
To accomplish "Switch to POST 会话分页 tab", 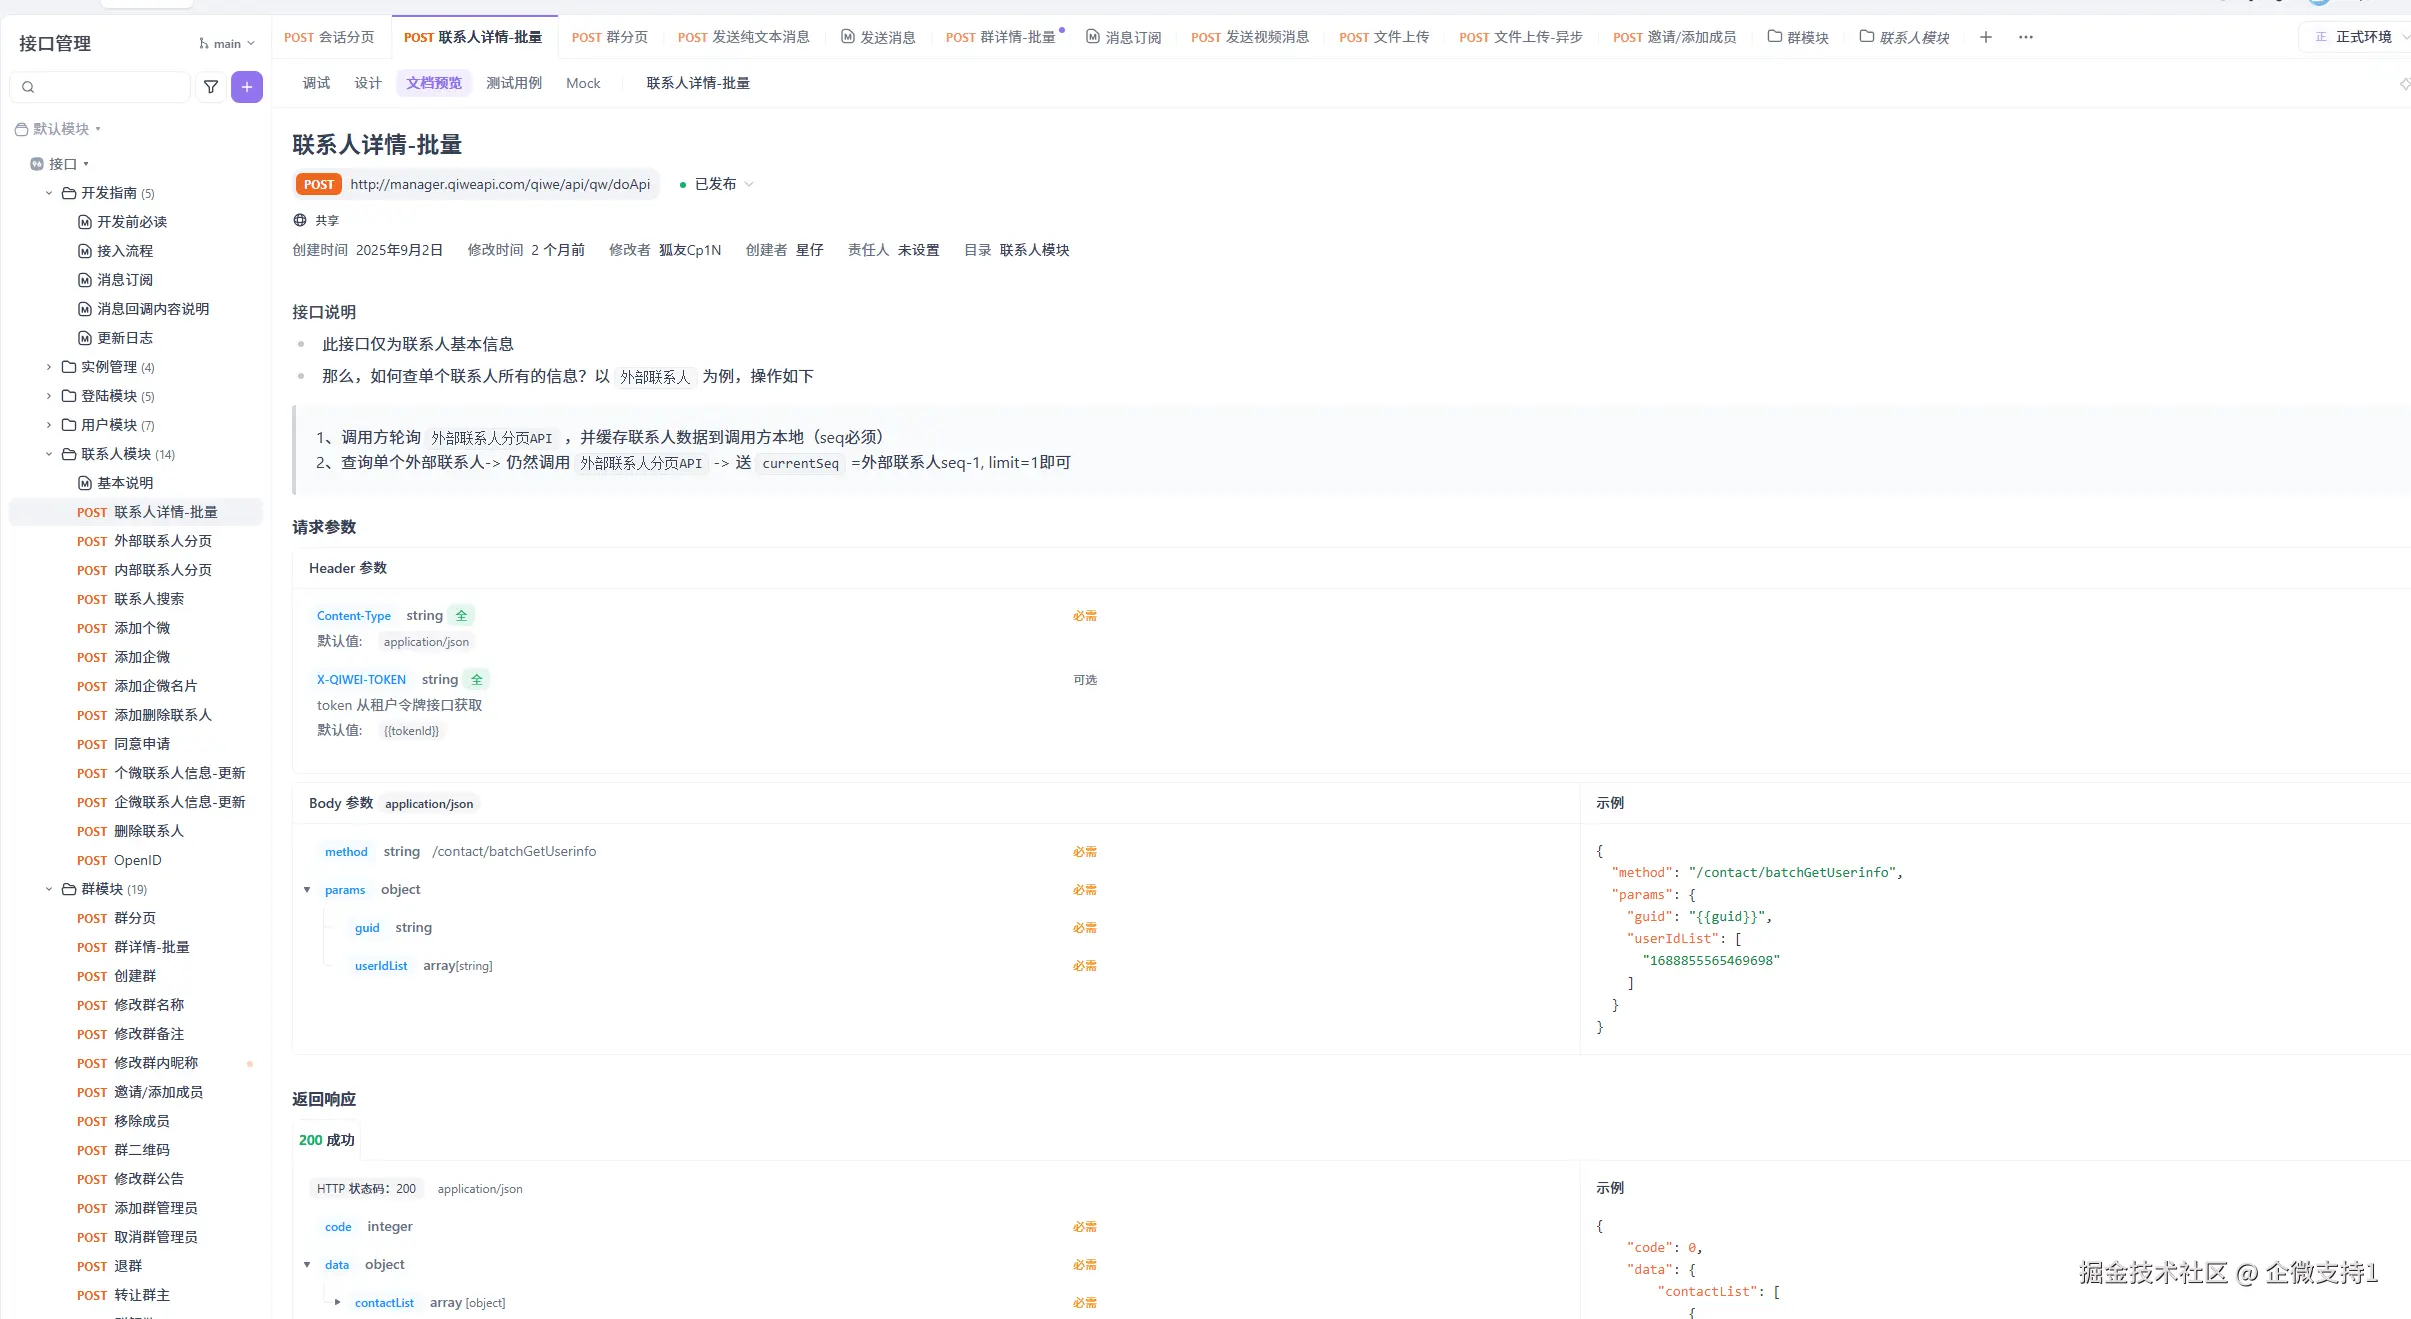I will click(x=329, y=37).
